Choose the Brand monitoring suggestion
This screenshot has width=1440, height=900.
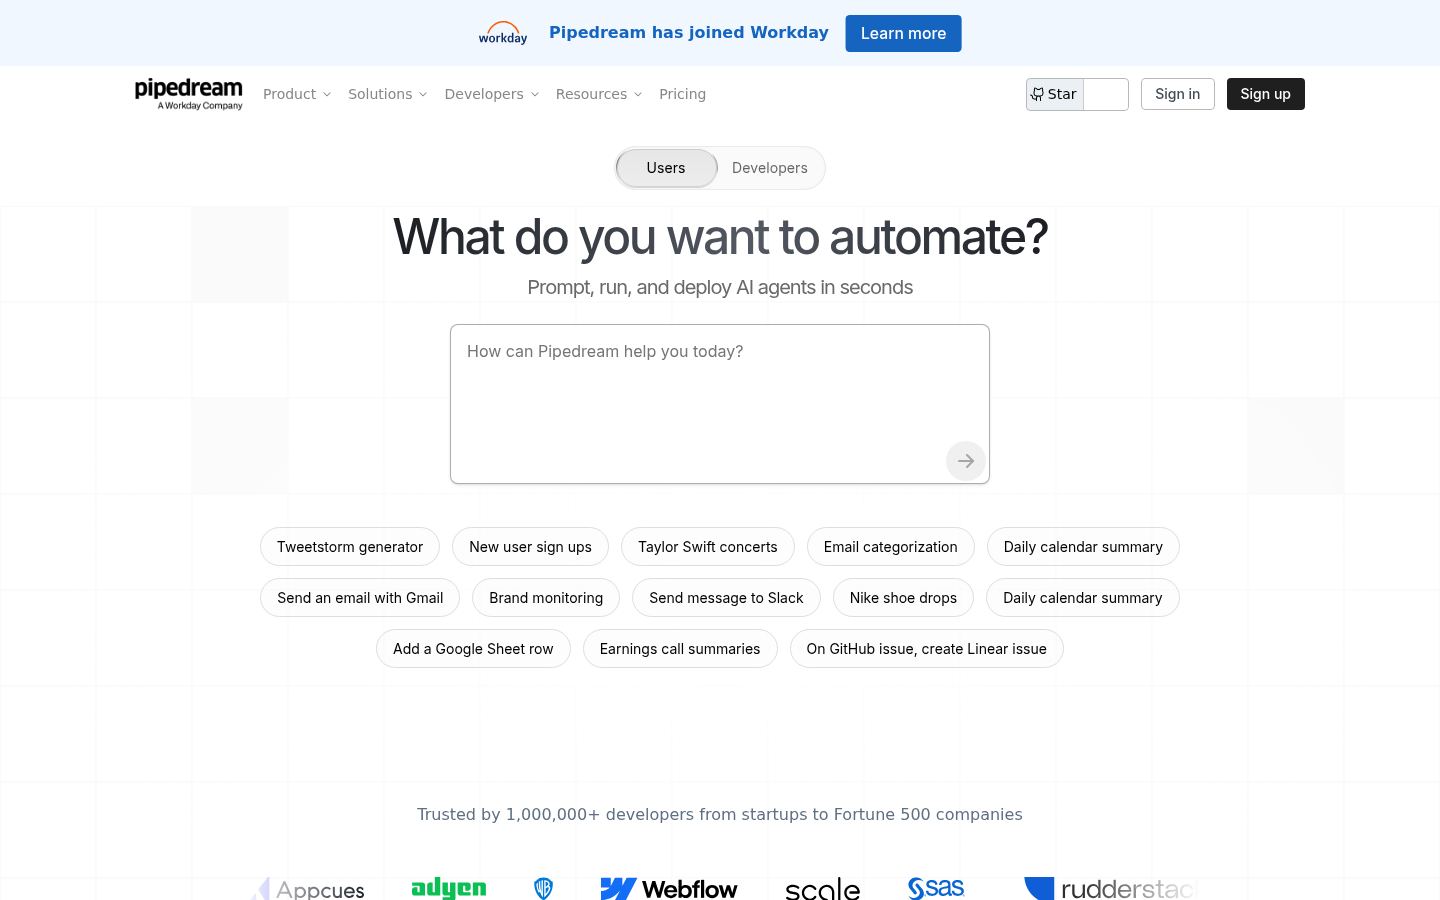point(546,598)
